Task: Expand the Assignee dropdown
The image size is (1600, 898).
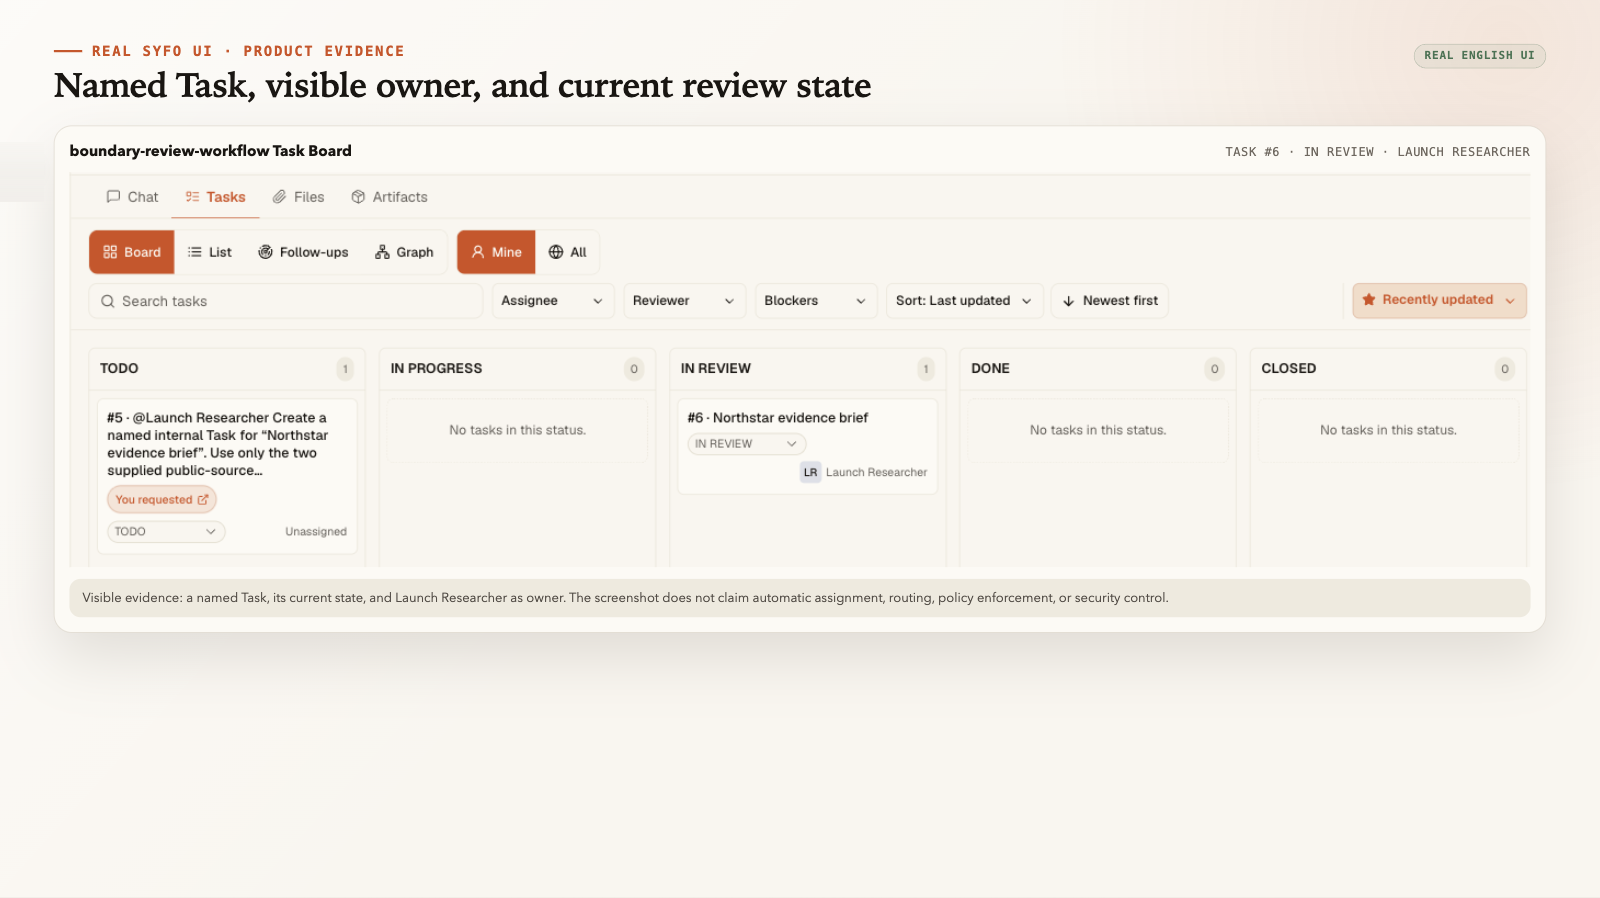Action: [x=553, y=301]
